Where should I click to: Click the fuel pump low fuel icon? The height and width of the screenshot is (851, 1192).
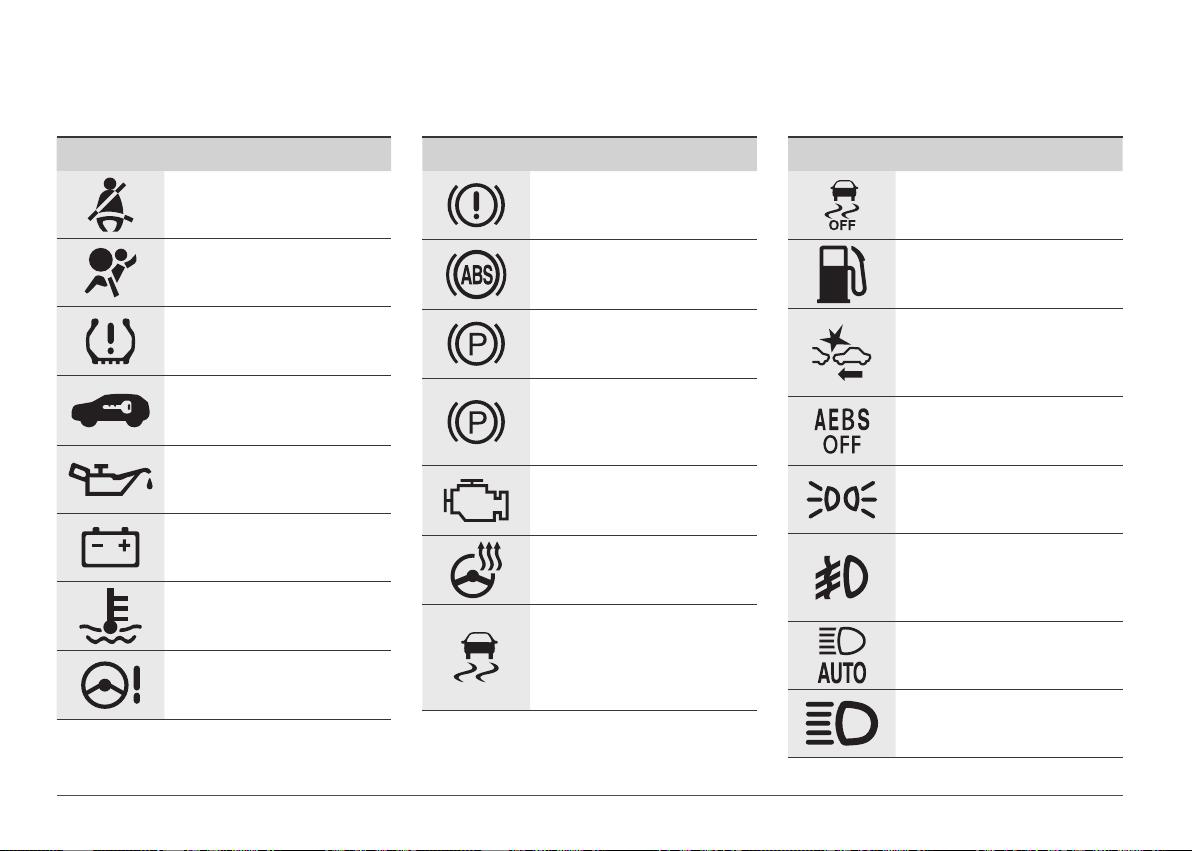[x=842, y=274]
